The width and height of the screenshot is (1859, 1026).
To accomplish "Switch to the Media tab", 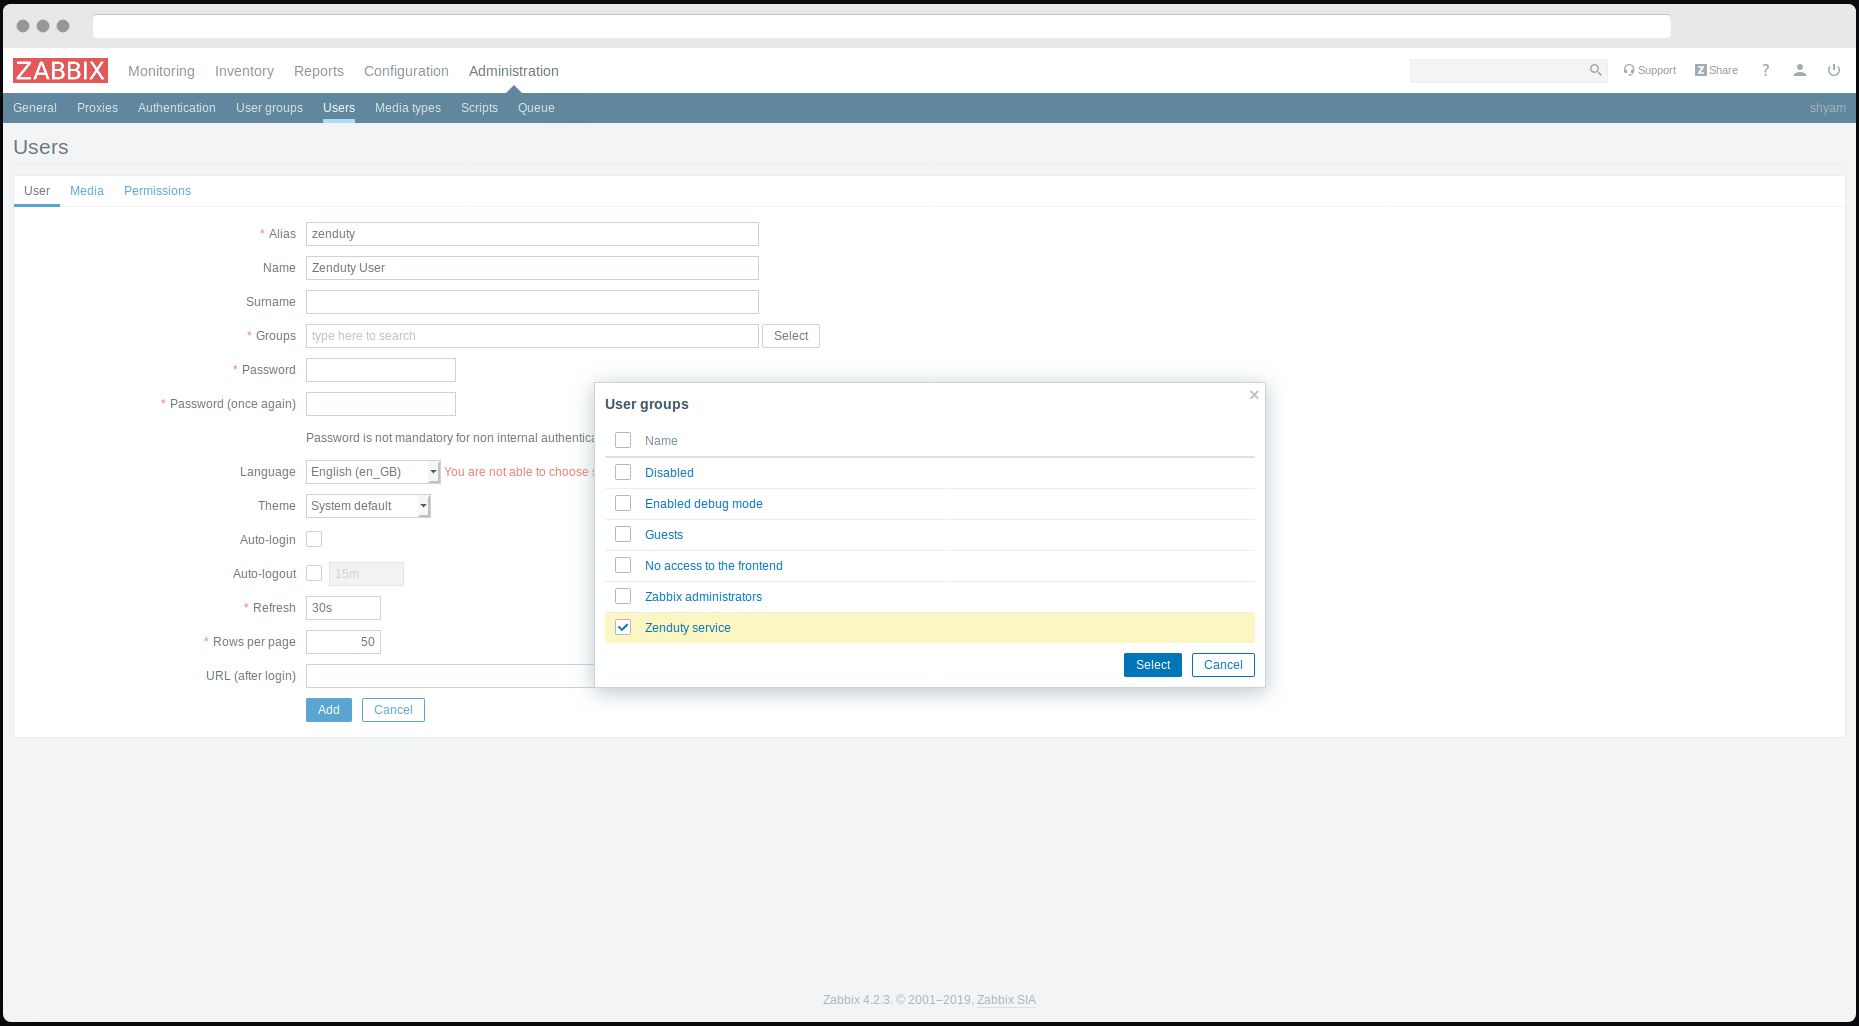I will [87, 191].
